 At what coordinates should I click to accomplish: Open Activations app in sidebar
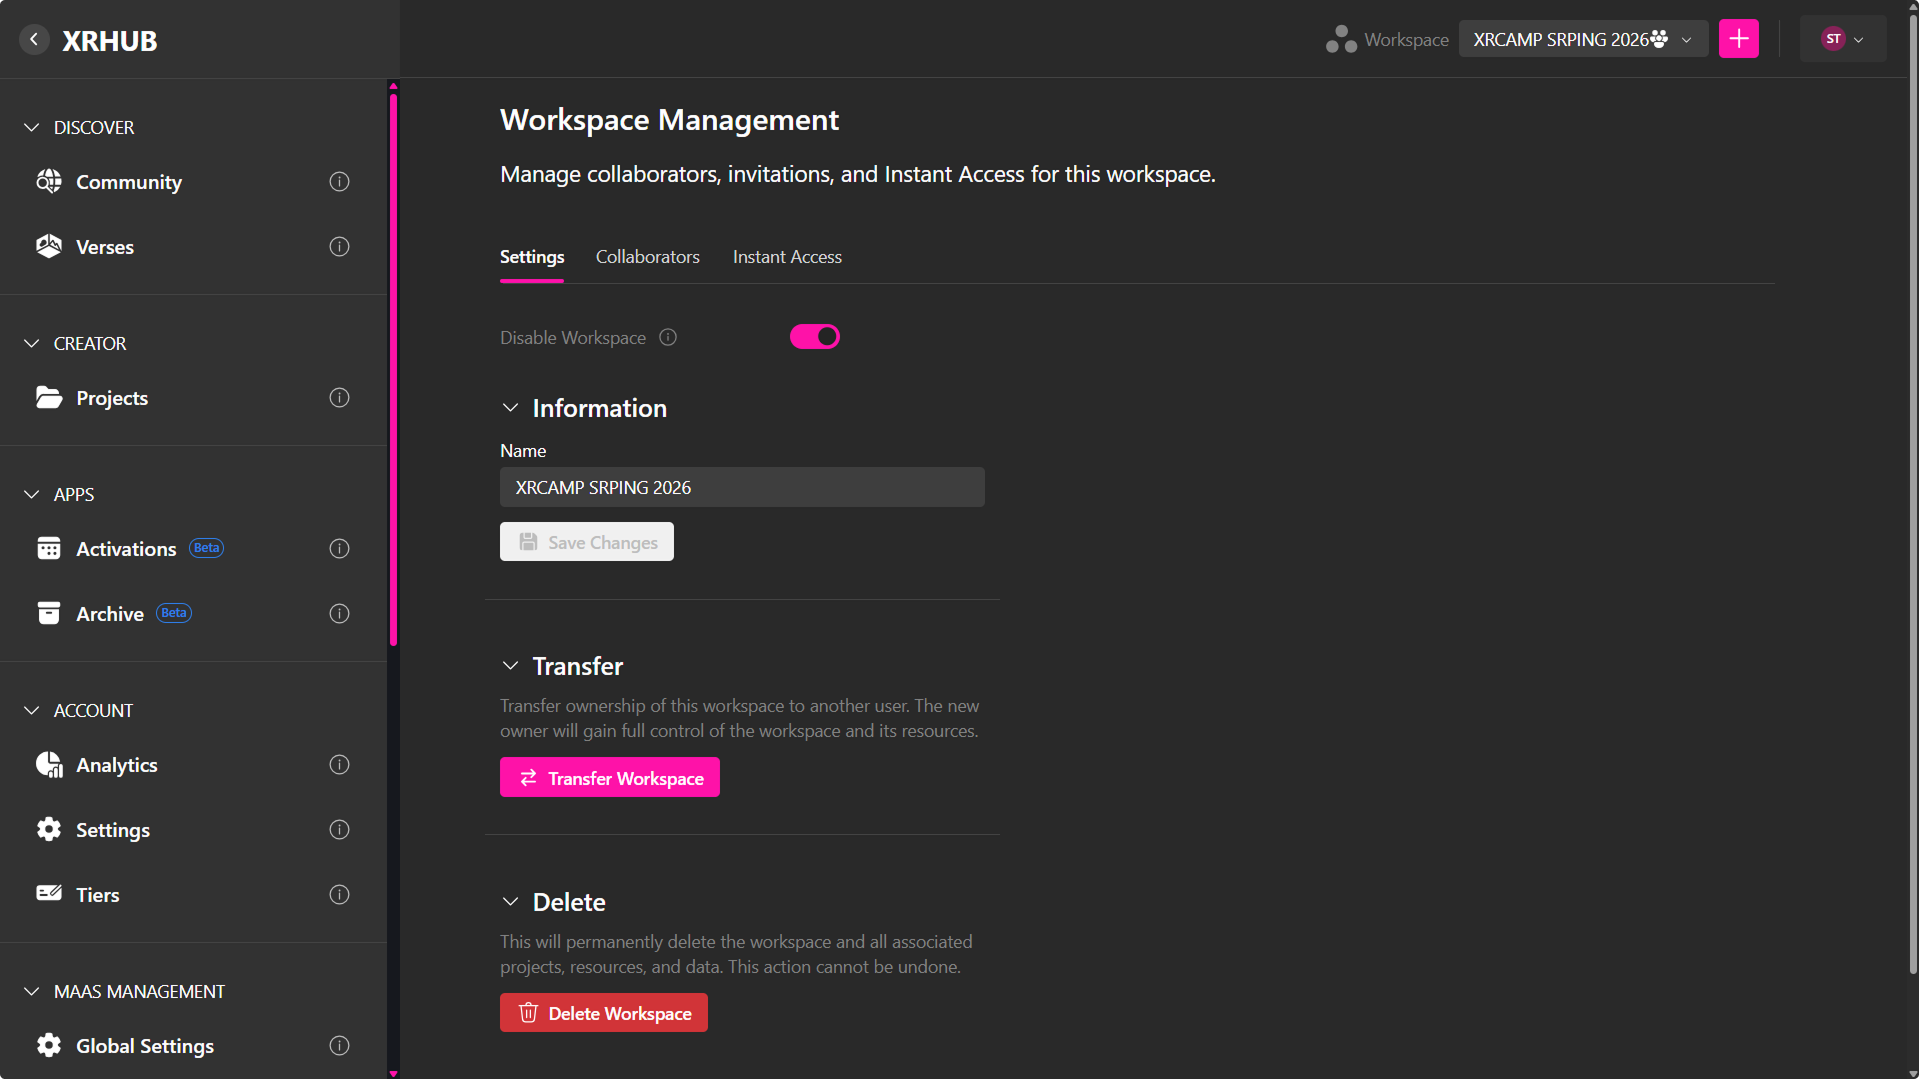(x=125, y=549)
